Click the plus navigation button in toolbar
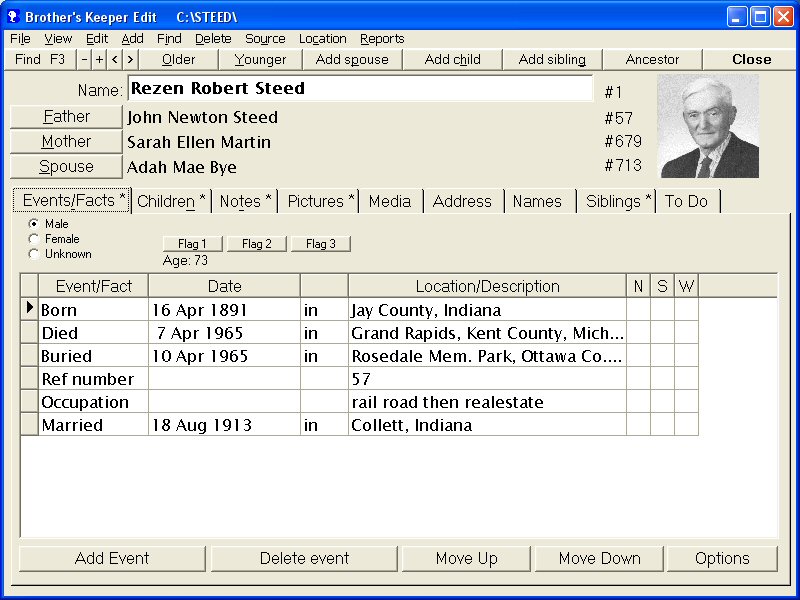This screenshot has height=600, width=800. [x=99, y=60]
